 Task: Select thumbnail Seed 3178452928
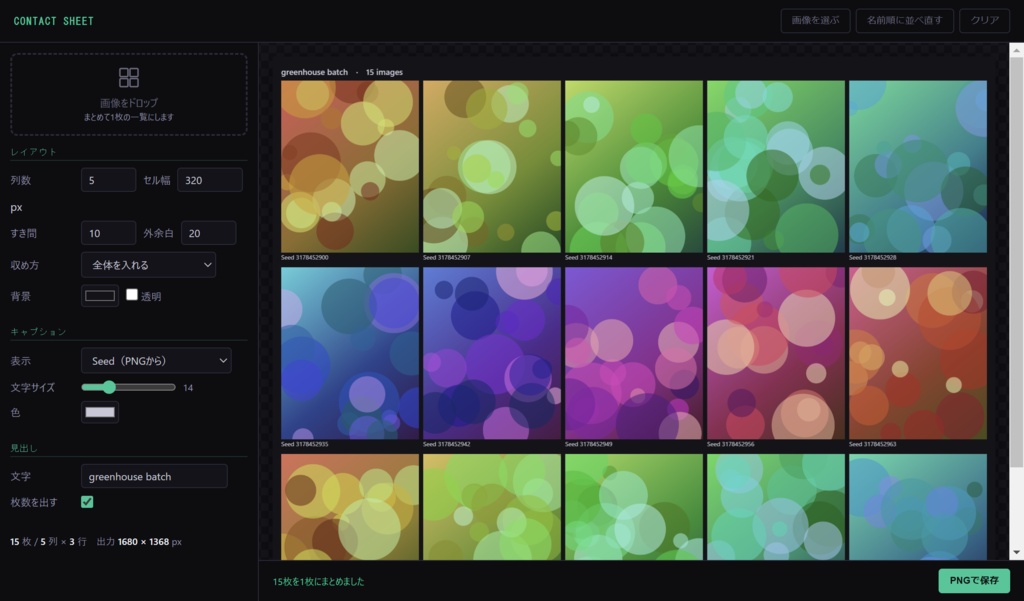918,167
